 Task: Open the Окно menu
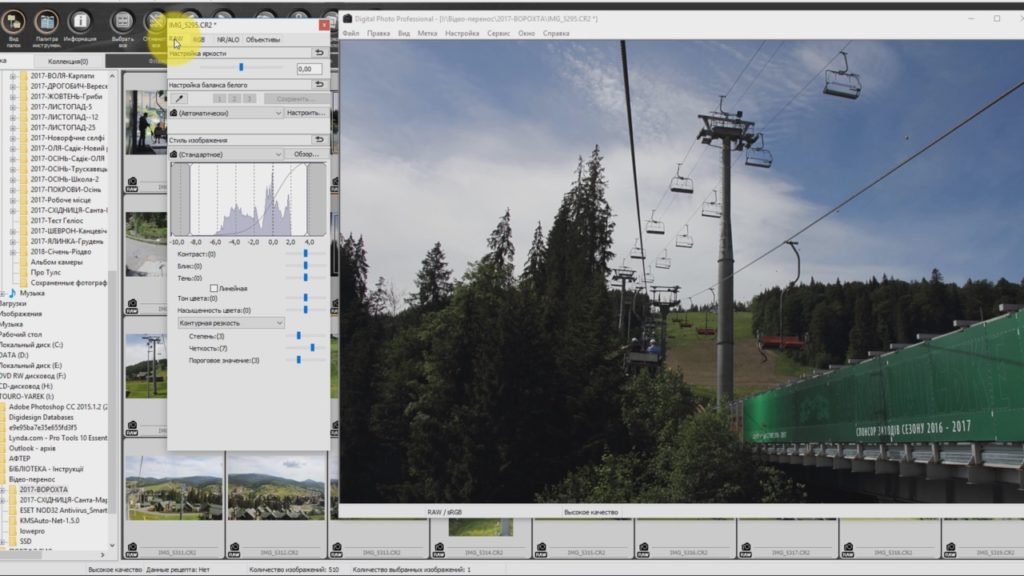tap(526, 33)
